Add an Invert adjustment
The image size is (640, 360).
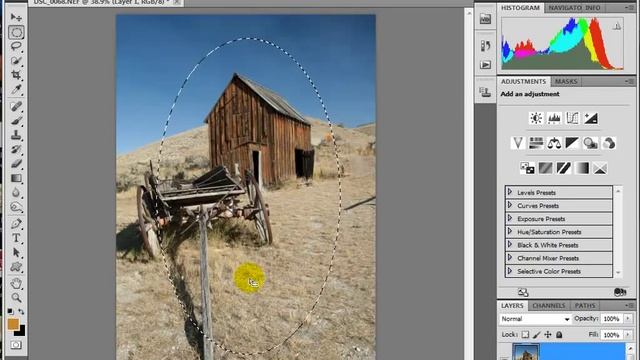click(x=527, y=168)
